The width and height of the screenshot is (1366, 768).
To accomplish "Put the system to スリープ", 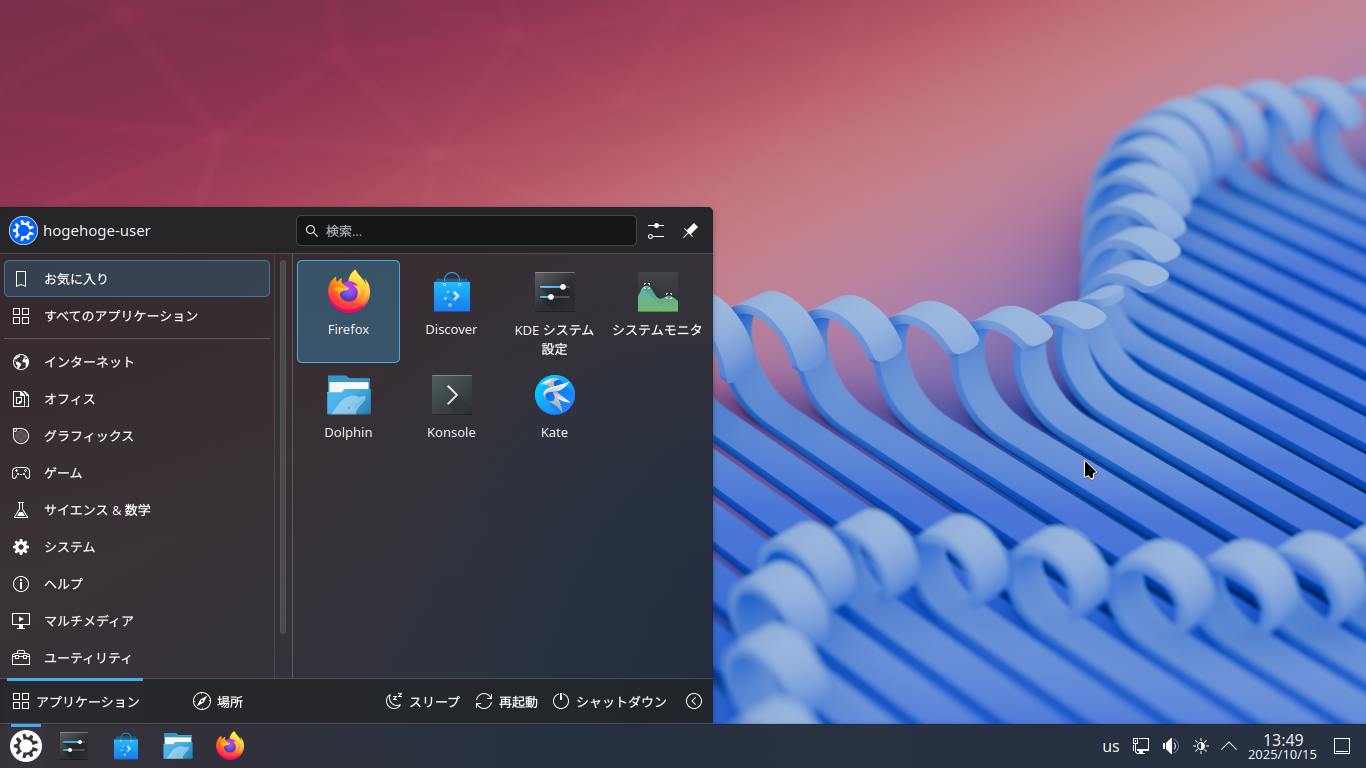I will point(422,701).
